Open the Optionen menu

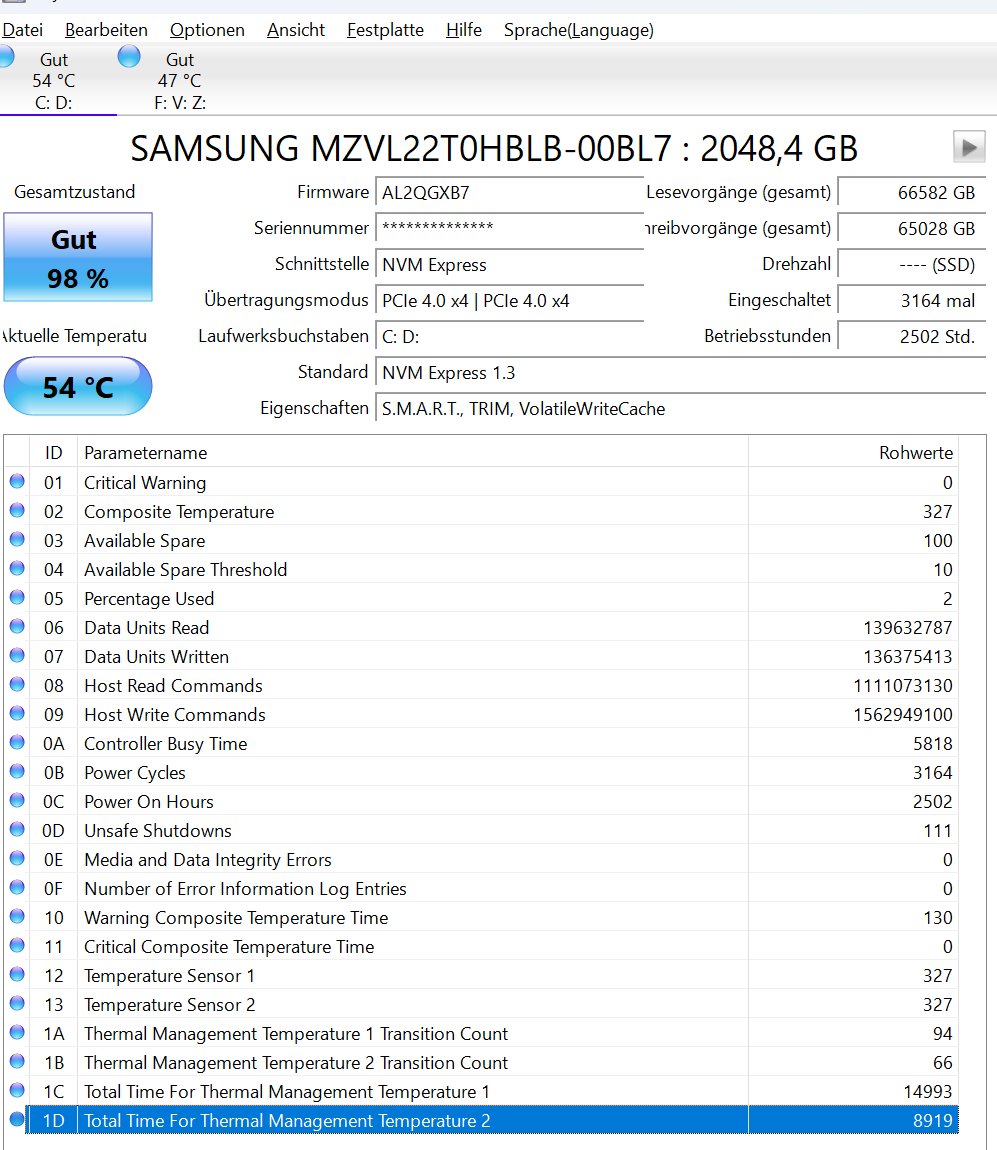[207, 30]
